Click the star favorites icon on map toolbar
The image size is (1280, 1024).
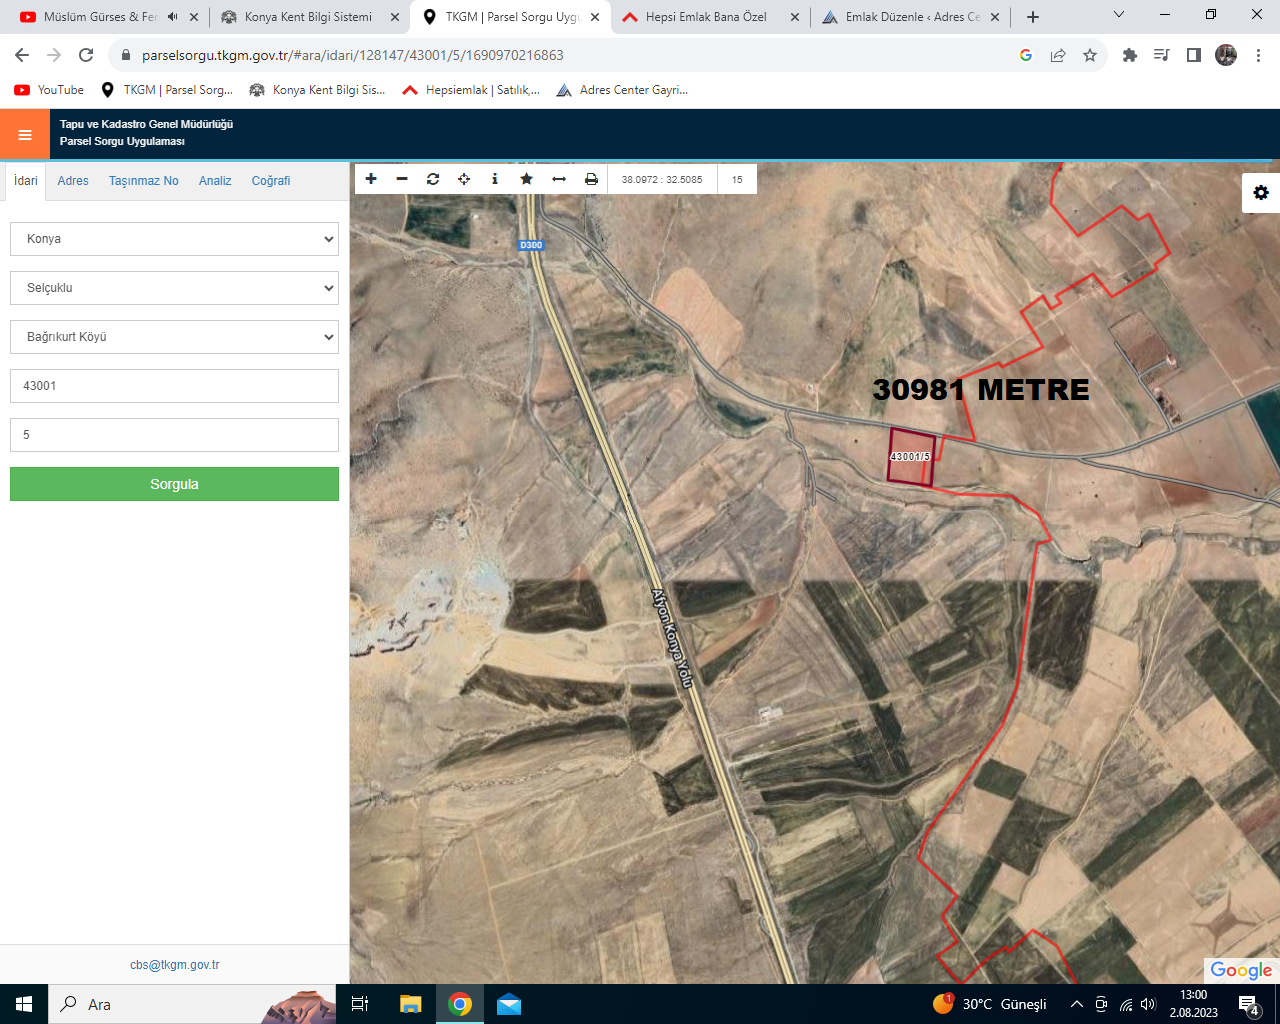526,179
